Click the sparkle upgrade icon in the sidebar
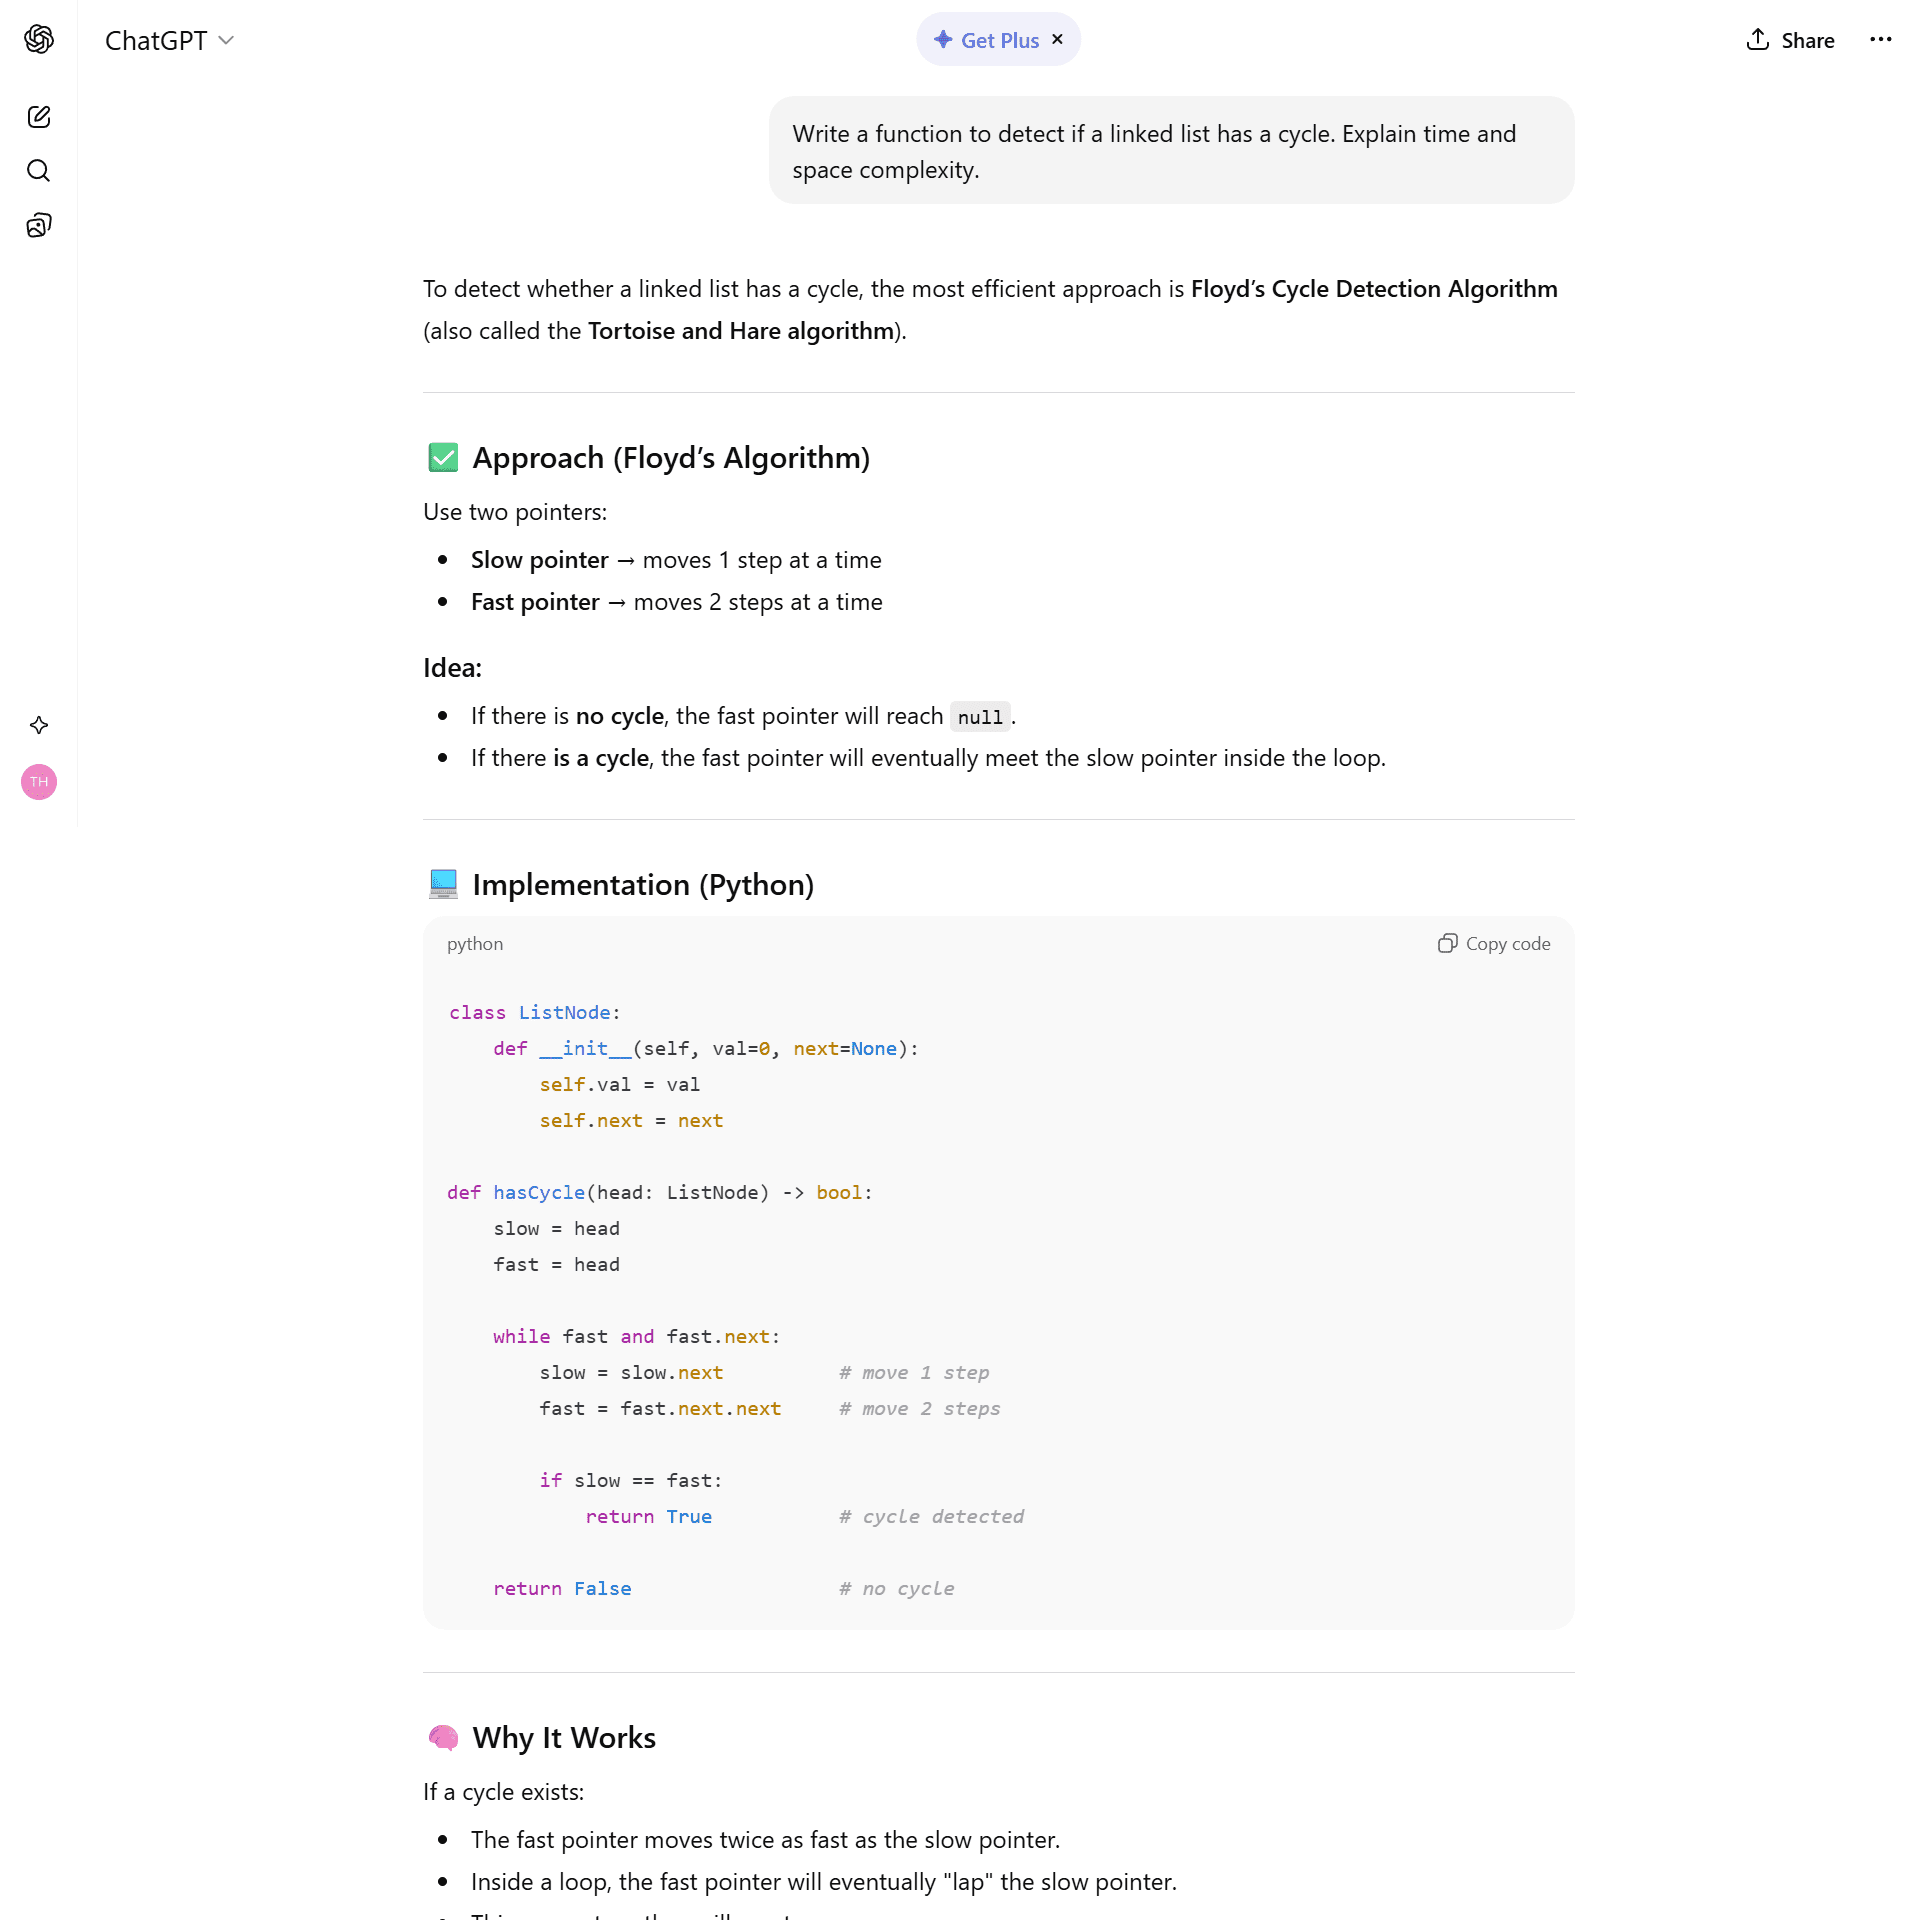This screenshot has height=1920, width=1920. tap(39, 725)
